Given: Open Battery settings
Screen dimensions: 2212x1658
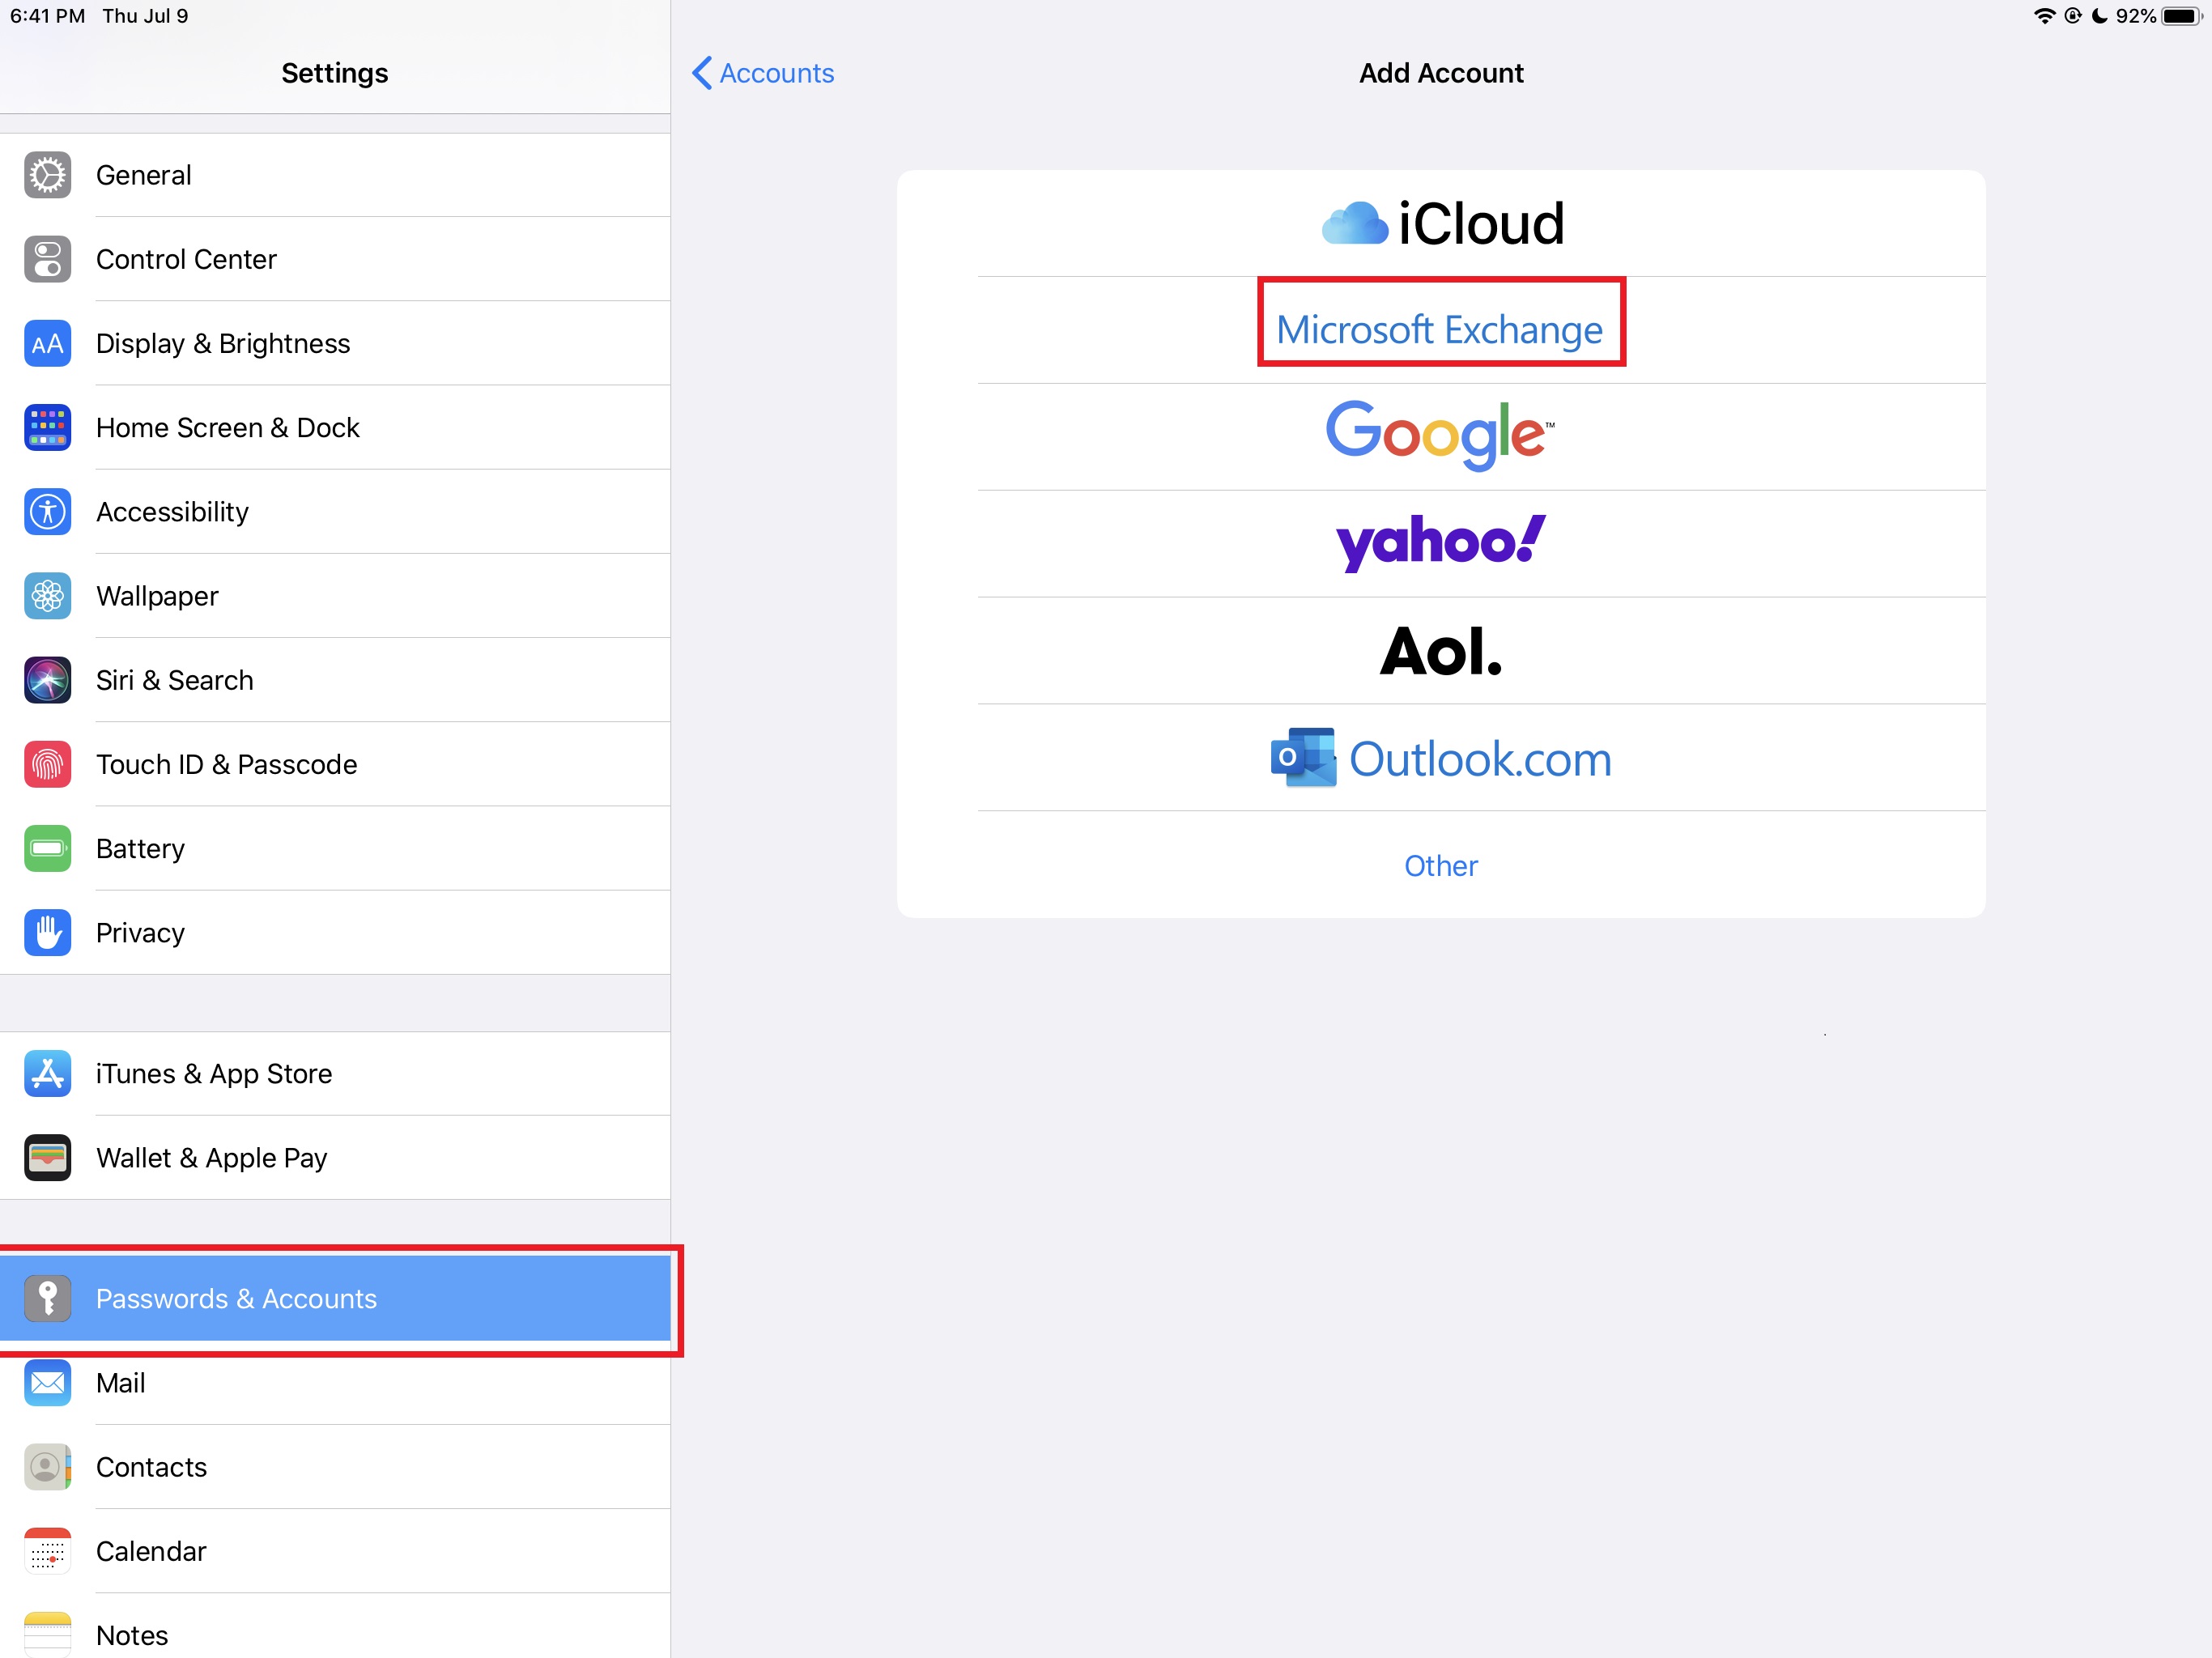Looking at the screenshot, I should pos(335,848).
